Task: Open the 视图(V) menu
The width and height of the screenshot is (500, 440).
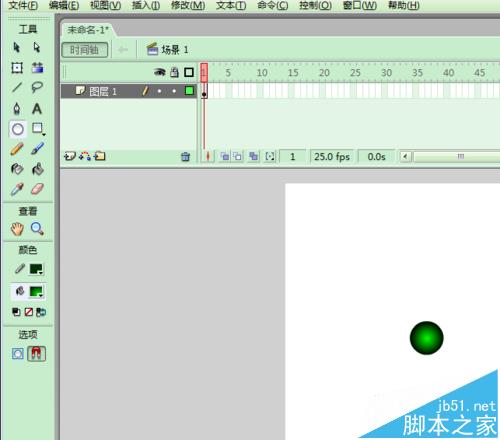Action: click(x=106, y=5)
